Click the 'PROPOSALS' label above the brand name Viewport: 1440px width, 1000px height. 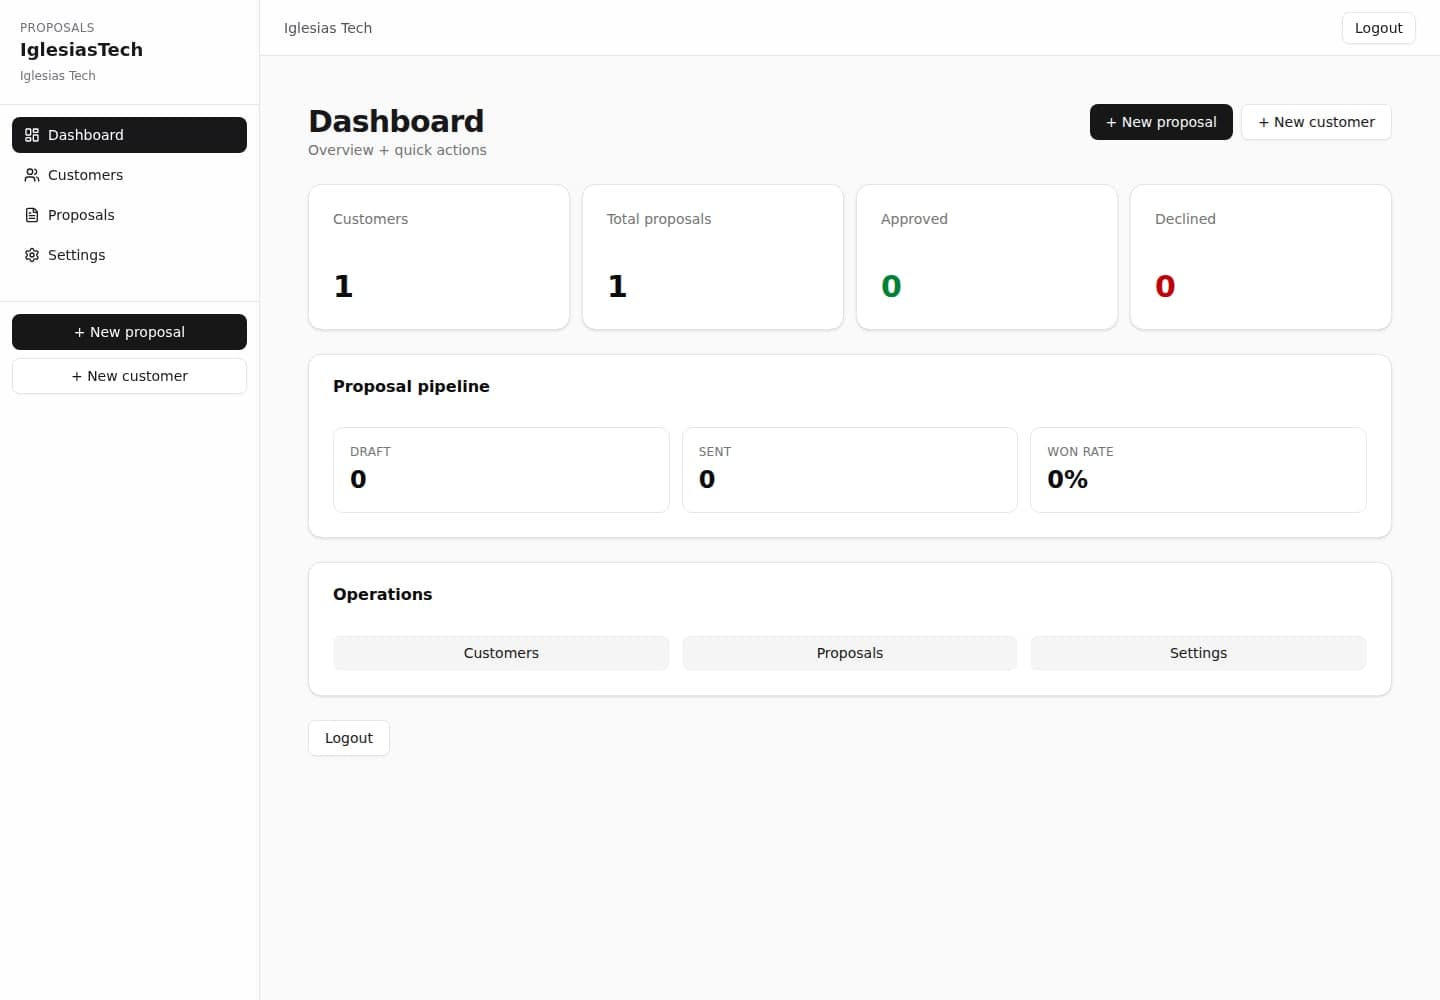pos(57,28)
